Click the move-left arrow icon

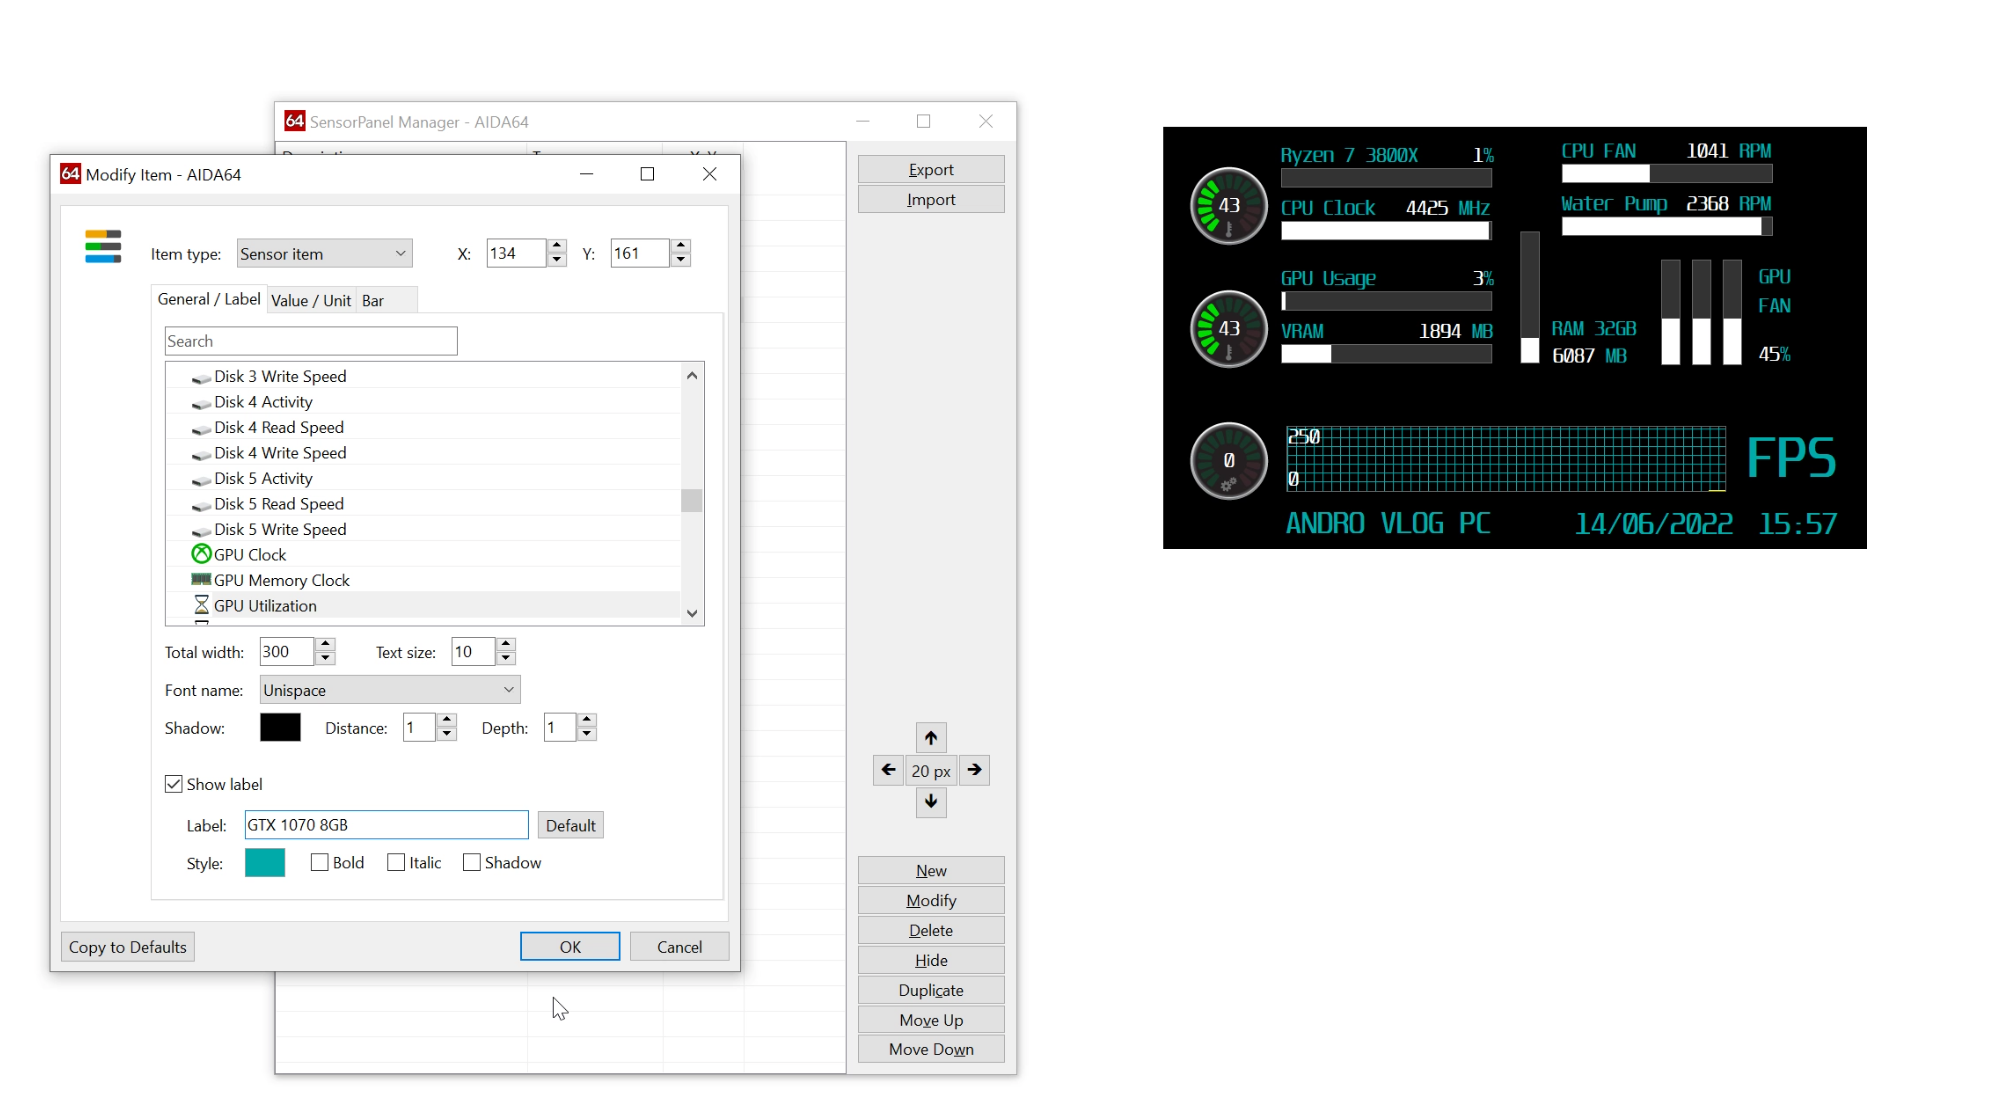(x=888, y=770)
